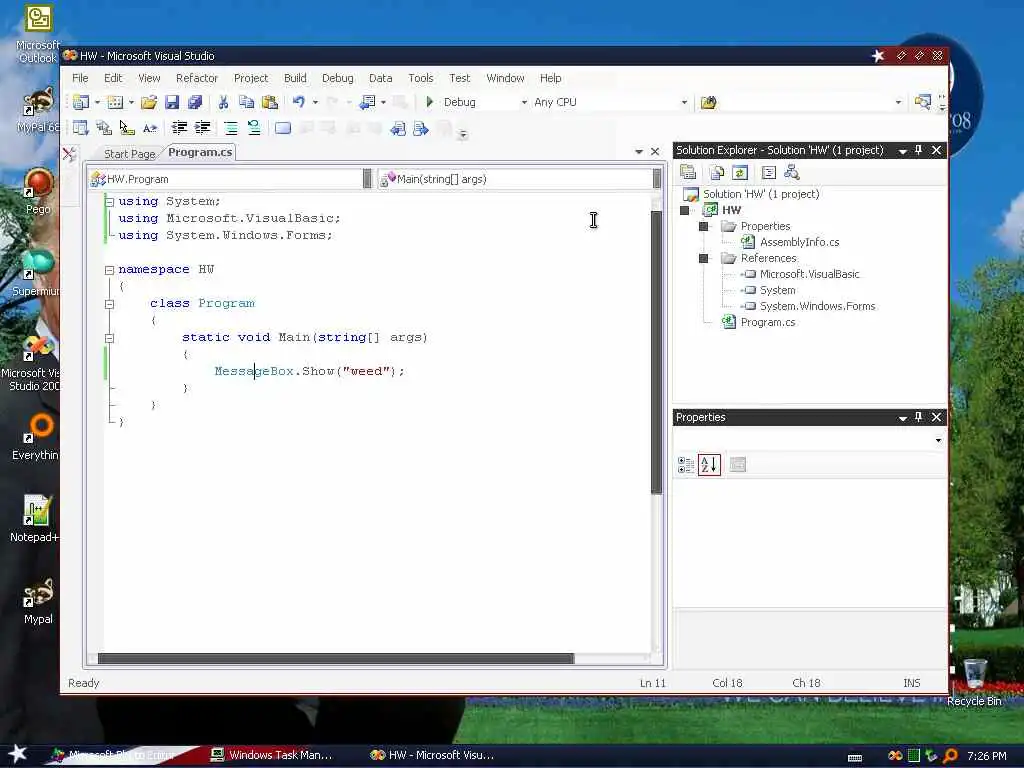The width and height of the screenshot is (1024, 768).
Task: Click View Code in Solution Explorer toolbar
Action: [x=769, y=172]
